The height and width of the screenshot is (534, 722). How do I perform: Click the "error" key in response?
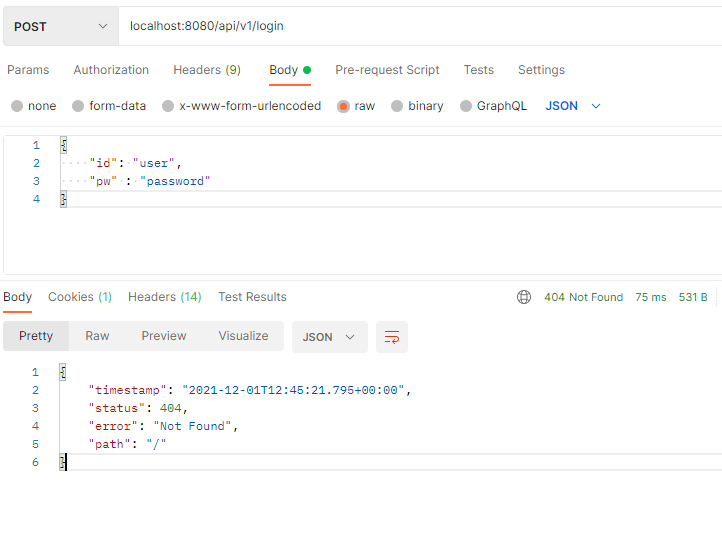[113, 426]
